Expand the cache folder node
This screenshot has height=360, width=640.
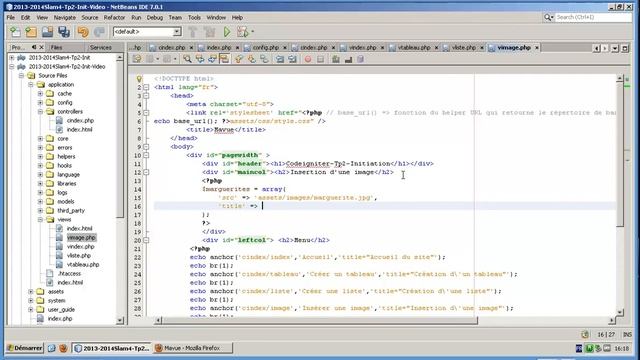tap(40, 93)
